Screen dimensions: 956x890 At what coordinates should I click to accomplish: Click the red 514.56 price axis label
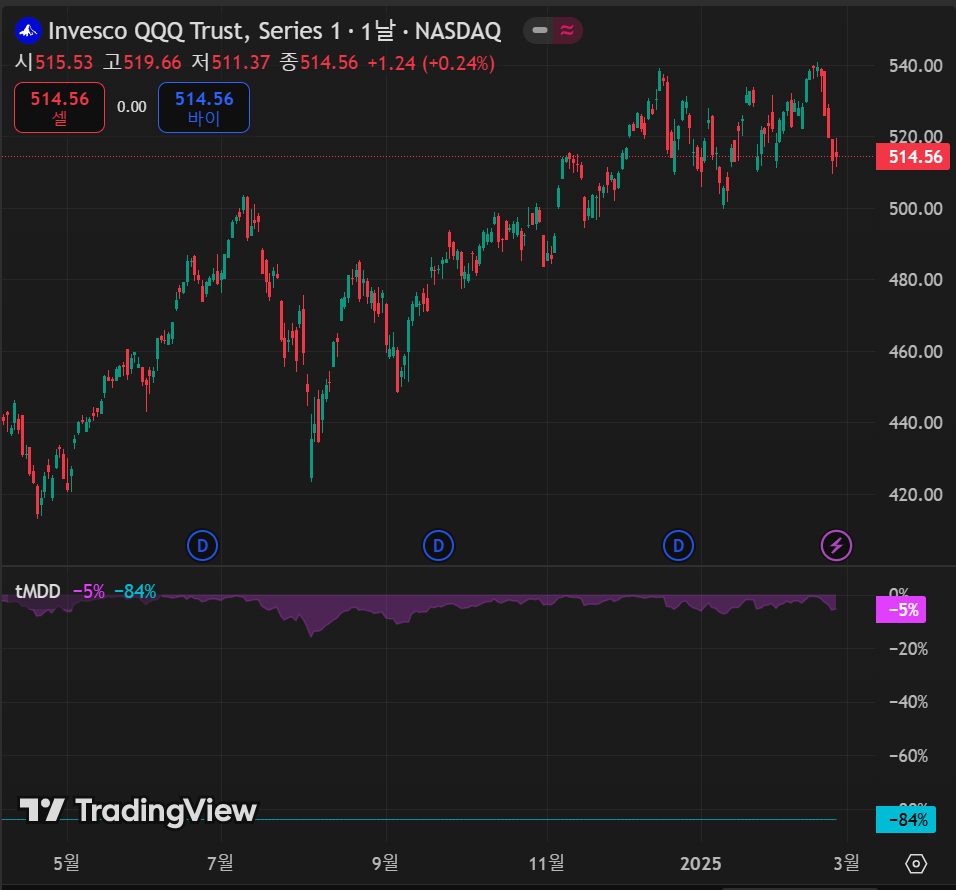(x=915, y=157)
